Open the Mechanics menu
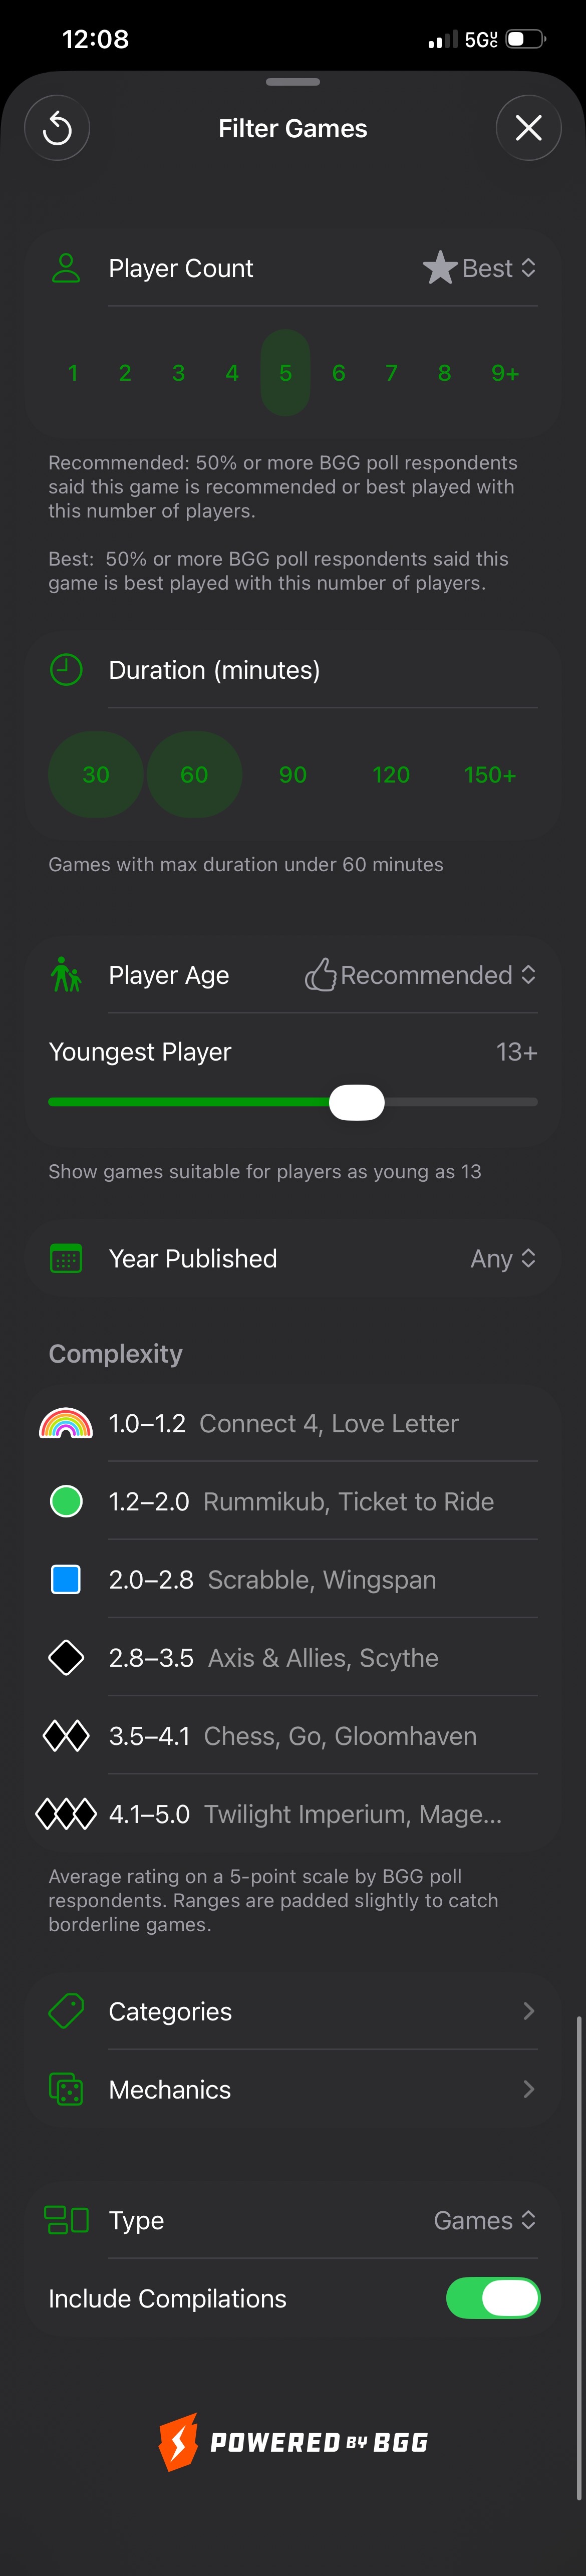 (x=293, y=2089)
